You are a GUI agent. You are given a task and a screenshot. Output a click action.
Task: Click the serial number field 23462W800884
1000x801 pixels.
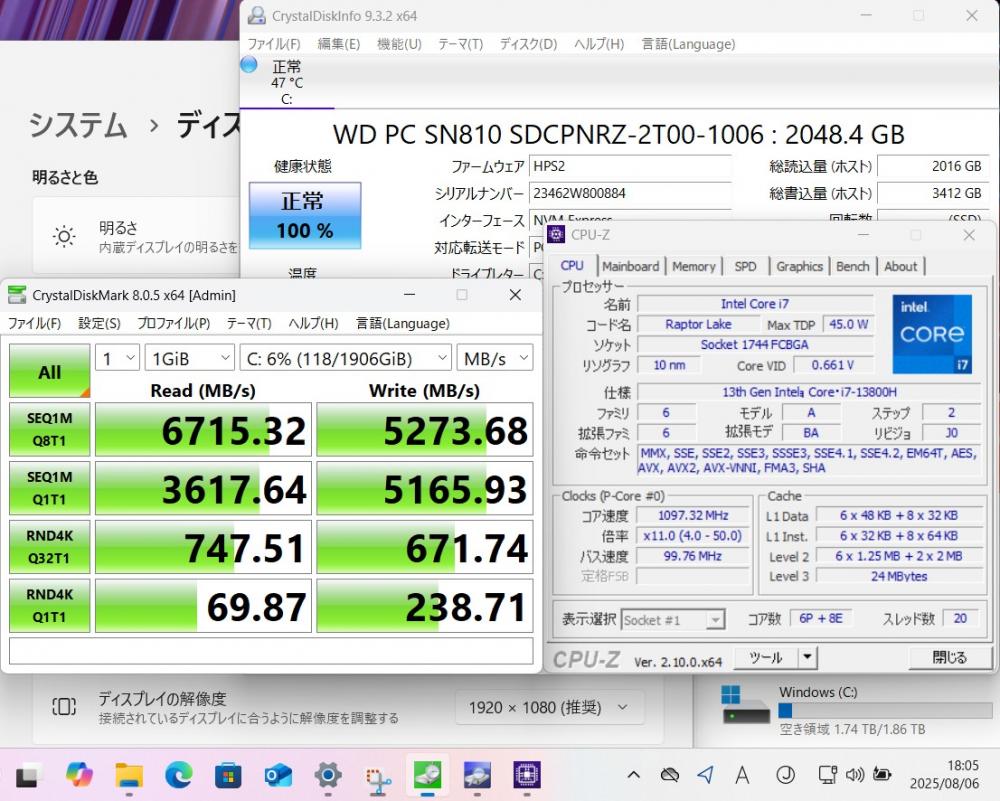point(630,193)
